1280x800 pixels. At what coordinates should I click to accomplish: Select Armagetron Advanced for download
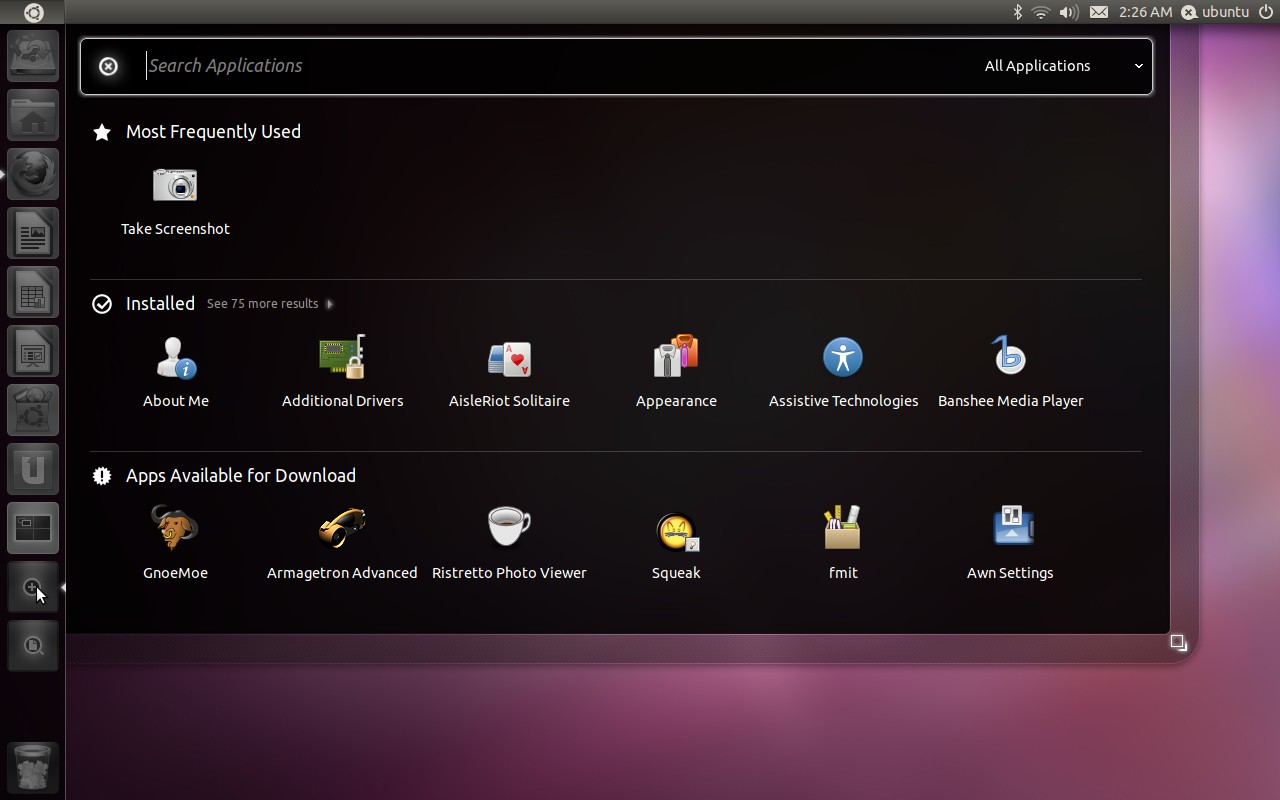point(342,544)
